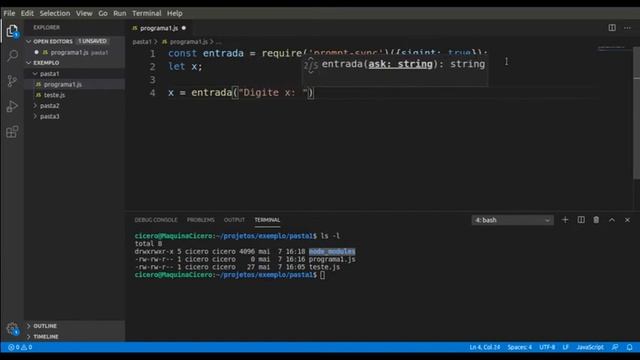Change encoding via UTF-8 status item

click(x=547, y=347)
